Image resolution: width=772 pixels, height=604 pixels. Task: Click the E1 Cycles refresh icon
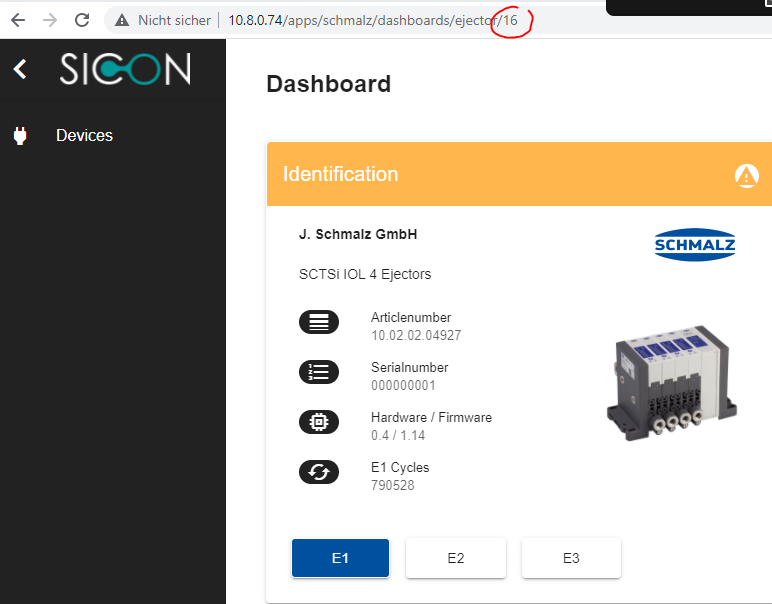(318, 472)
